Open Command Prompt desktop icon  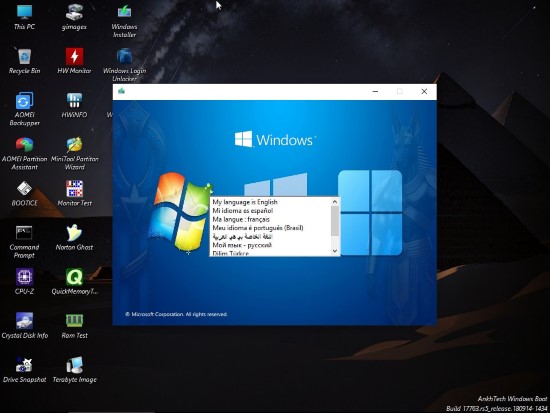pyautogui.click(x=24, y=242)
